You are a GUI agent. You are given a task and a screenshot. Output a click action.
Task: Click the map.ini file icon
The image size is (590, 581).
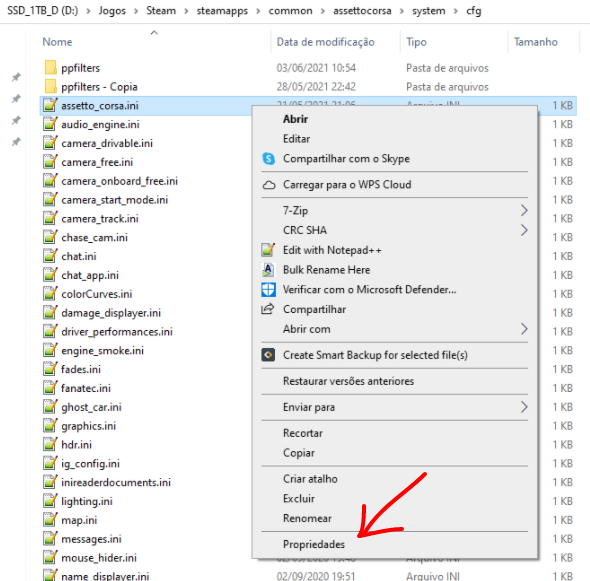50,520
